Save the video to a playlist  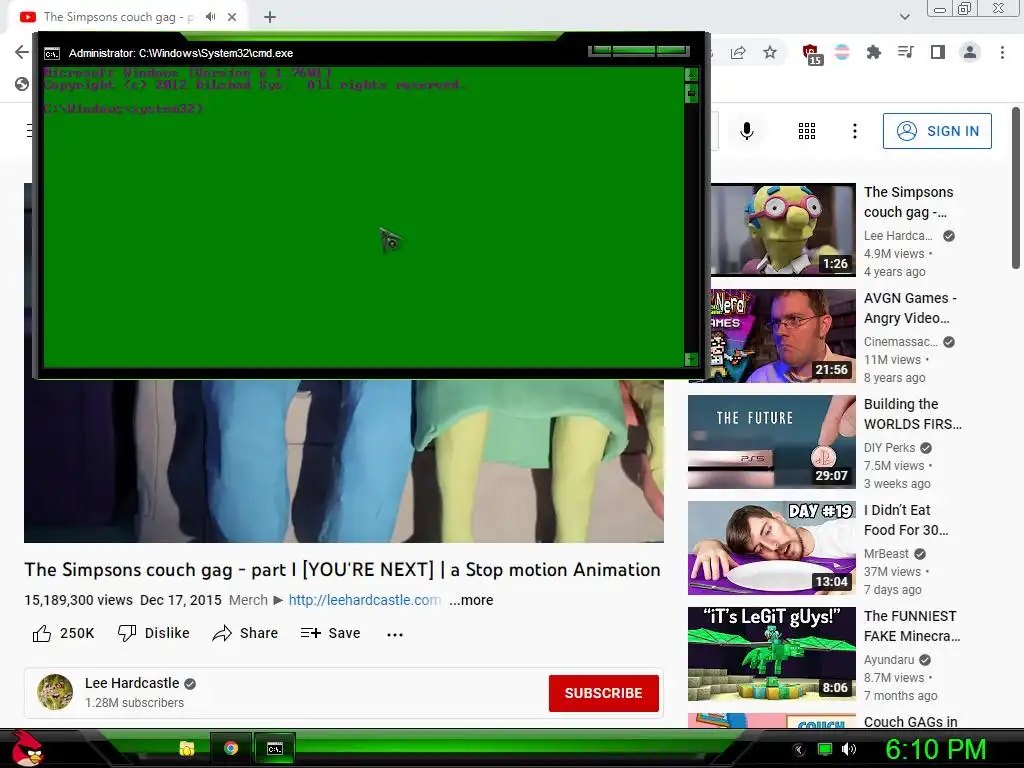(330, 633)
